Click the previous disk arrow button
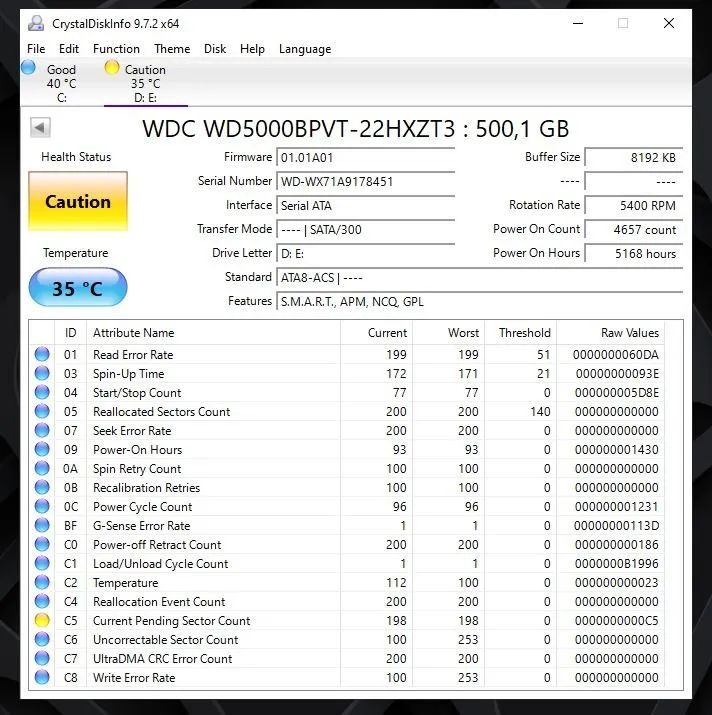 (x=40, y=127)
